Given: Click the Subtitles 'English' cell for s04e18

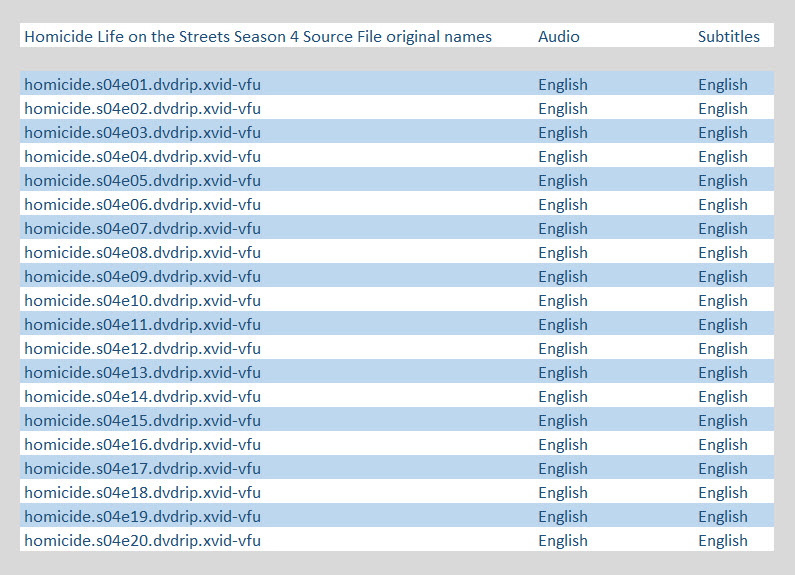Looking at the screenshot, I should pos(722,492).
